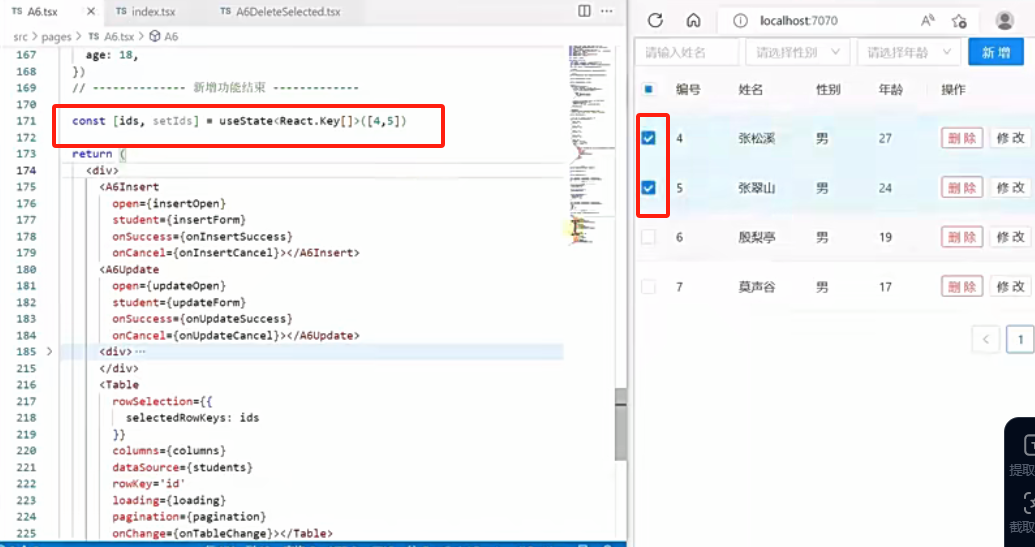1035x547 pixels.
Task: Click the return statement on line 173
Action: [99, 154]
